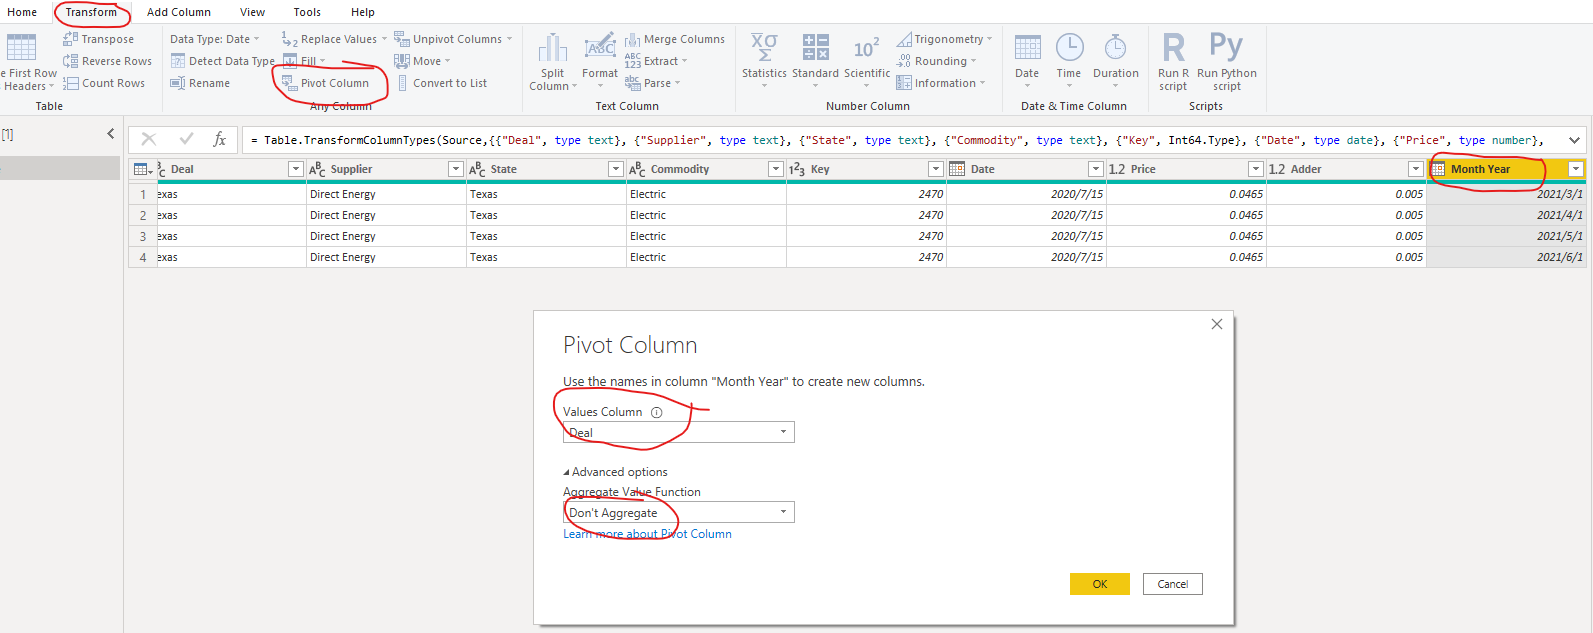Open Aggregate Value Function combo box
Screen dimensions: 1593x633
679,512
